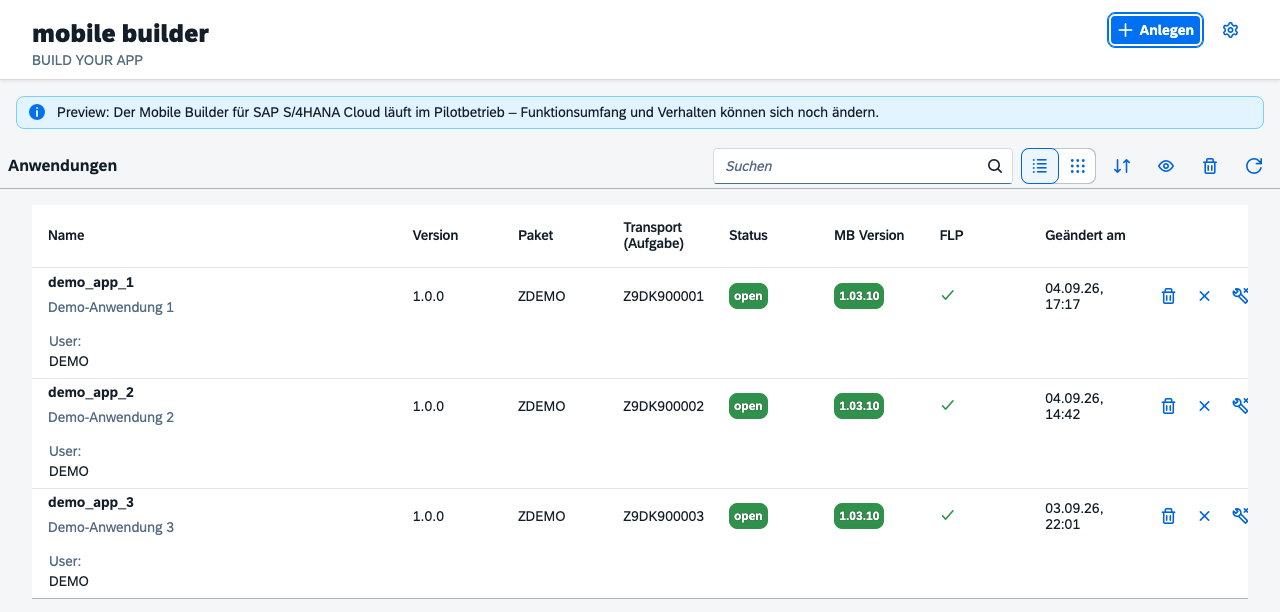Click the search magnifier icon
Viewport: 1280px width, 612px height.
coord(995,166)
